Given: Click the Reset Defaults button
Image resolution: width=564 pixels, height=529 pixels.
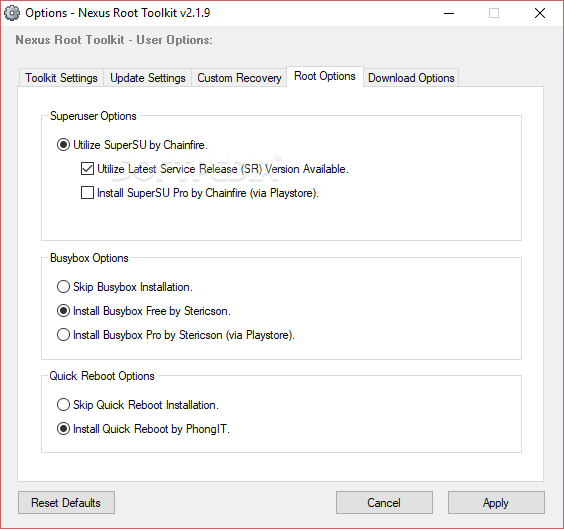Looking at the screenshot, I should click(66, 503).
